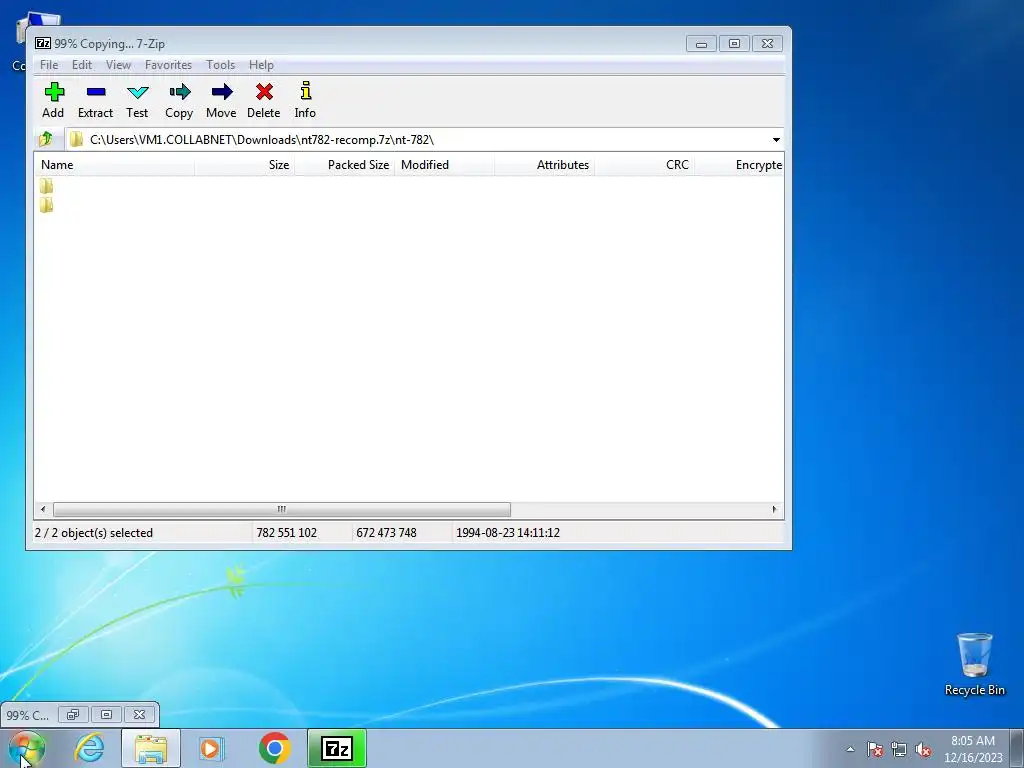Click the Copy toolbar icon

[179, 91]
